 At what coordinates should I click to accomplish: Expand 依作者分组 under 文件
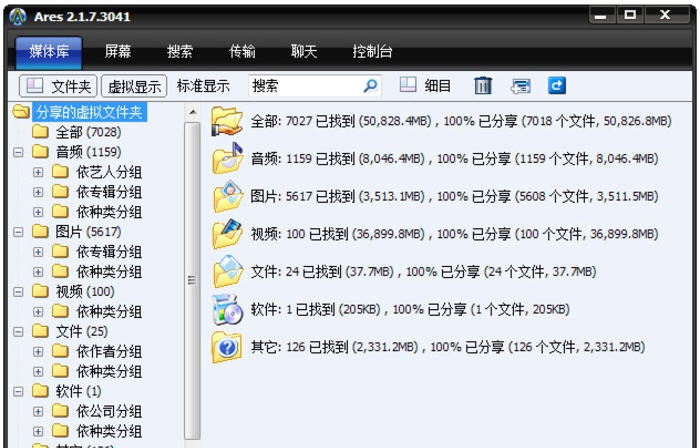[38, 352]
